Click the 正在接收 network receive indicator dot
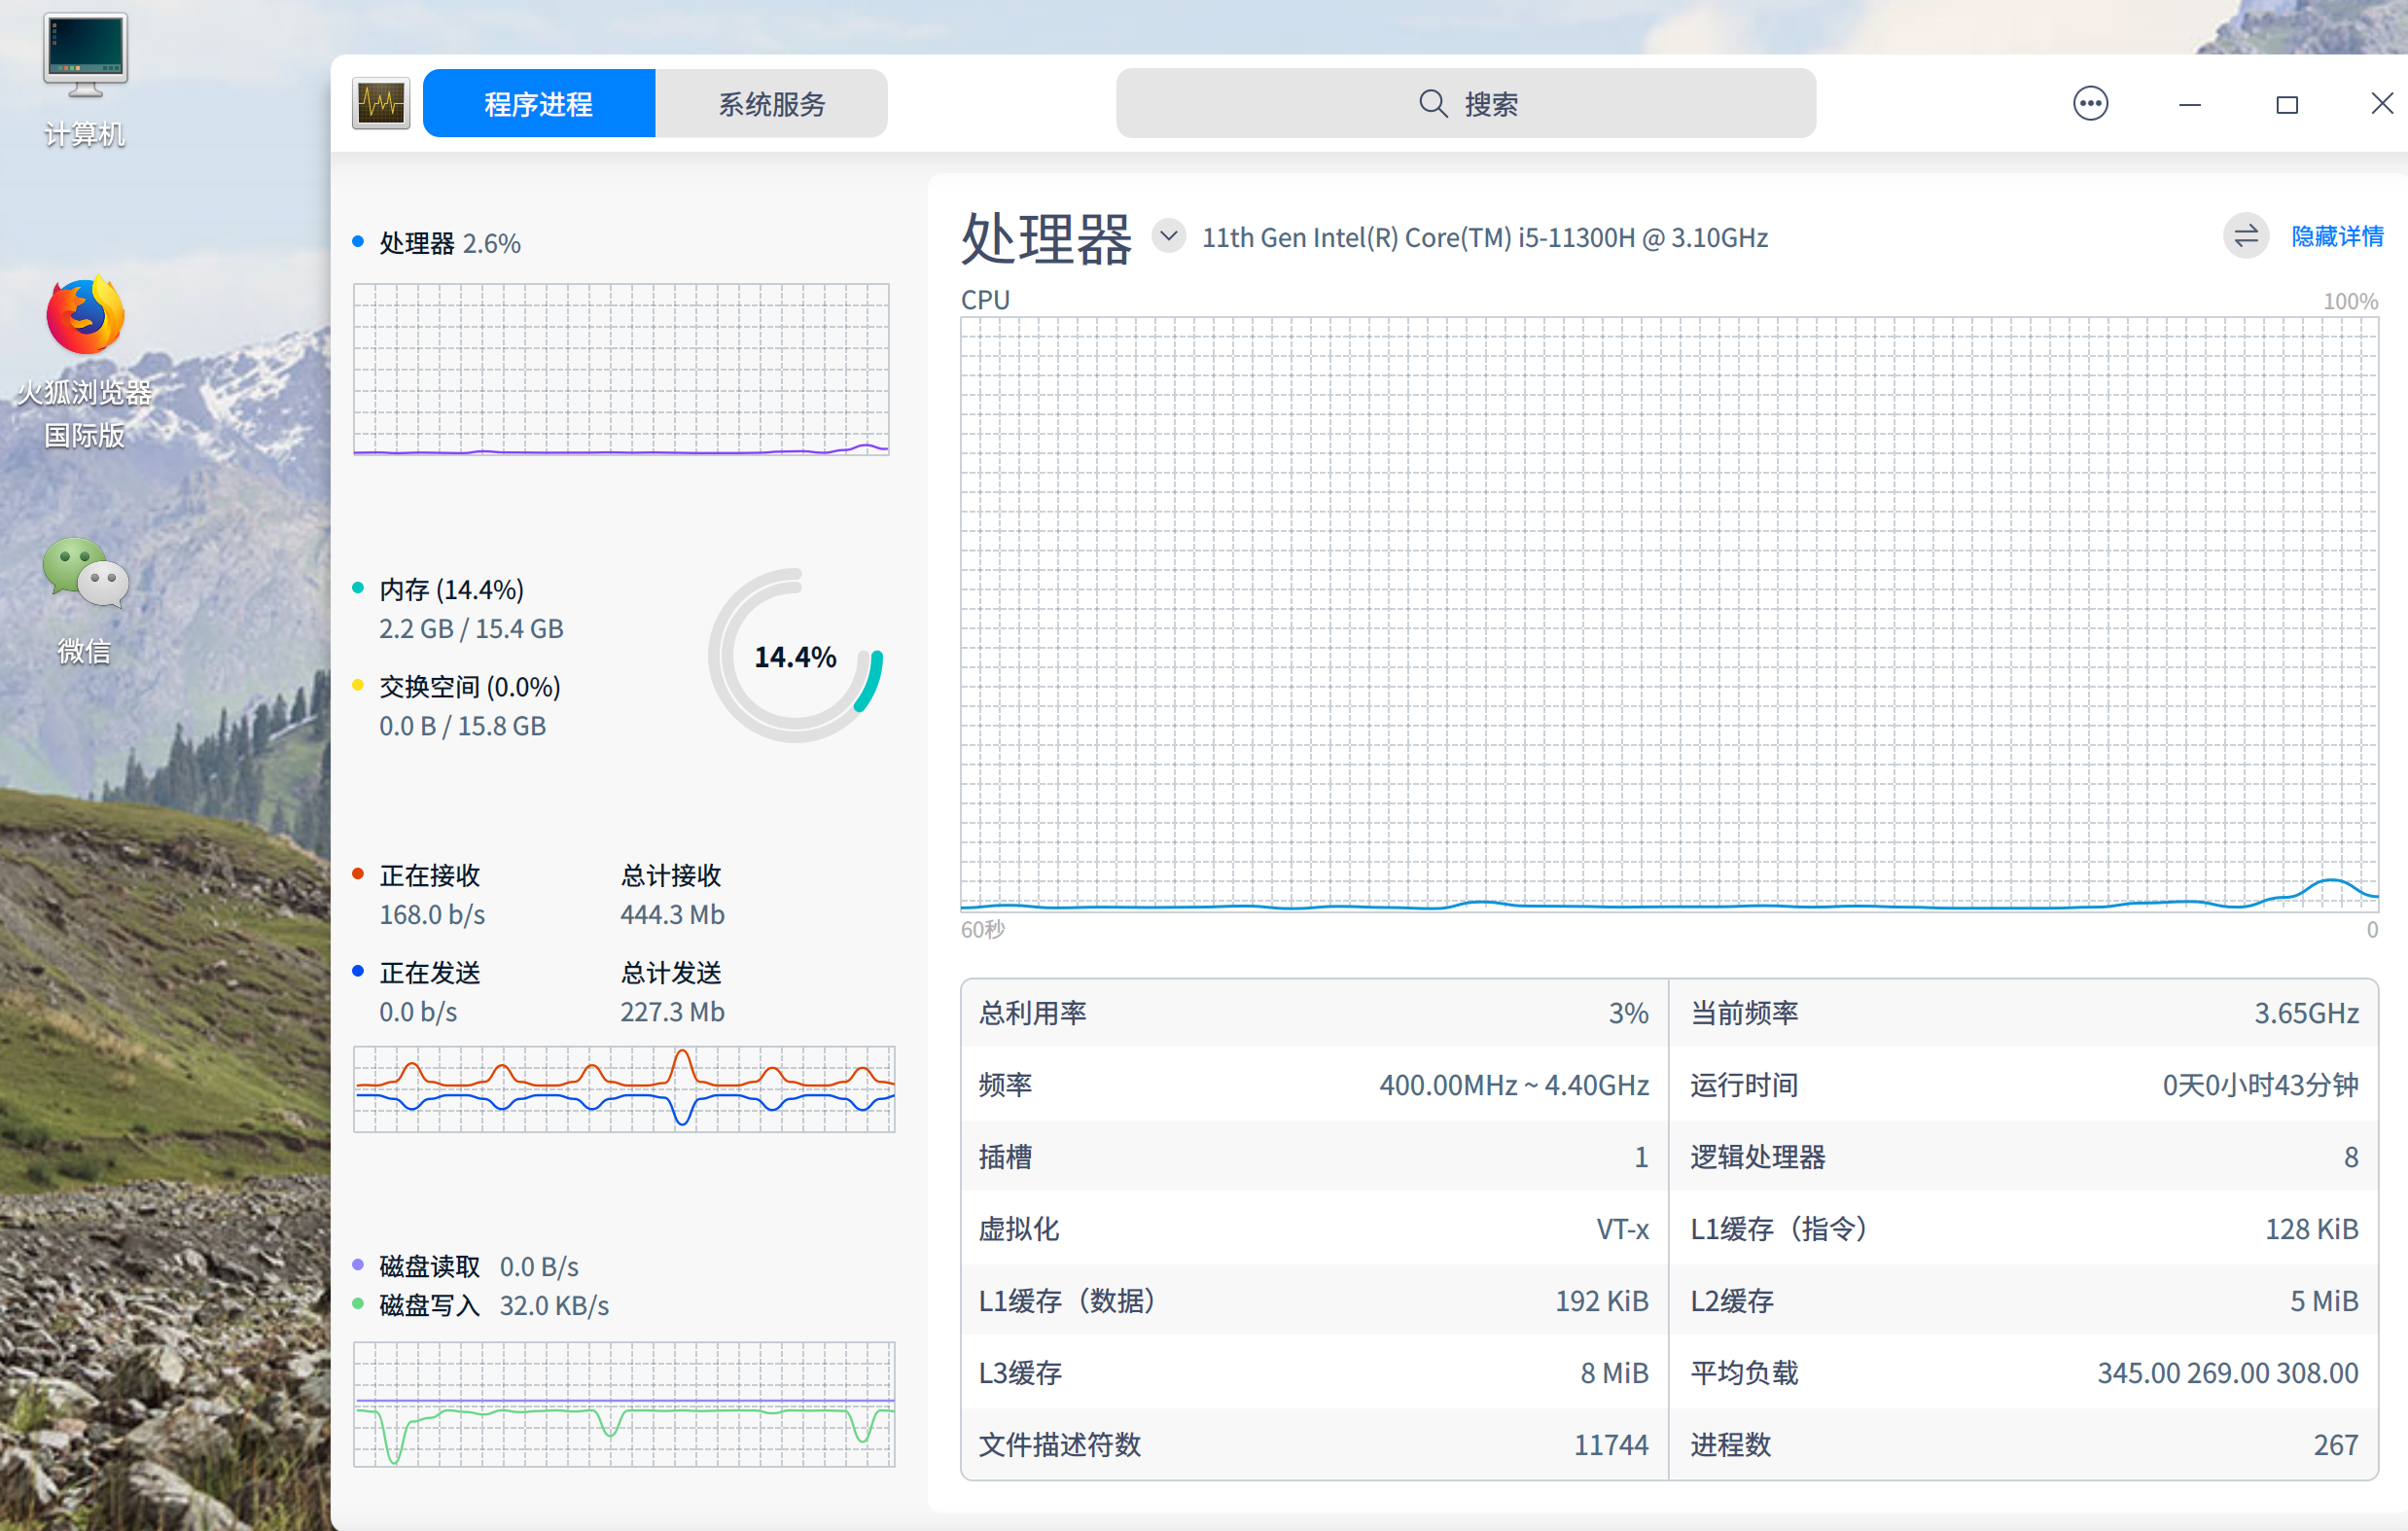2408x1531 pixels. [x=359, y=873]
